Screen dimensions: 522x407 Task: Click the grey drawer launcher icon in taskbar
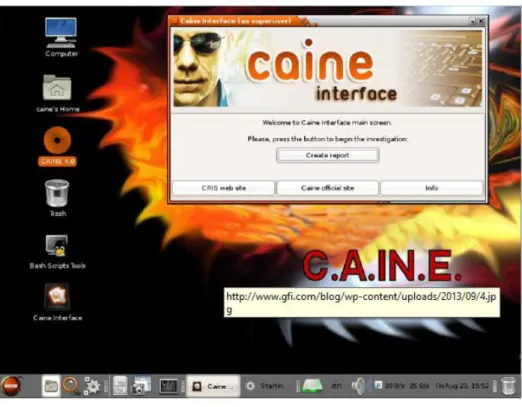coord(120,386)
